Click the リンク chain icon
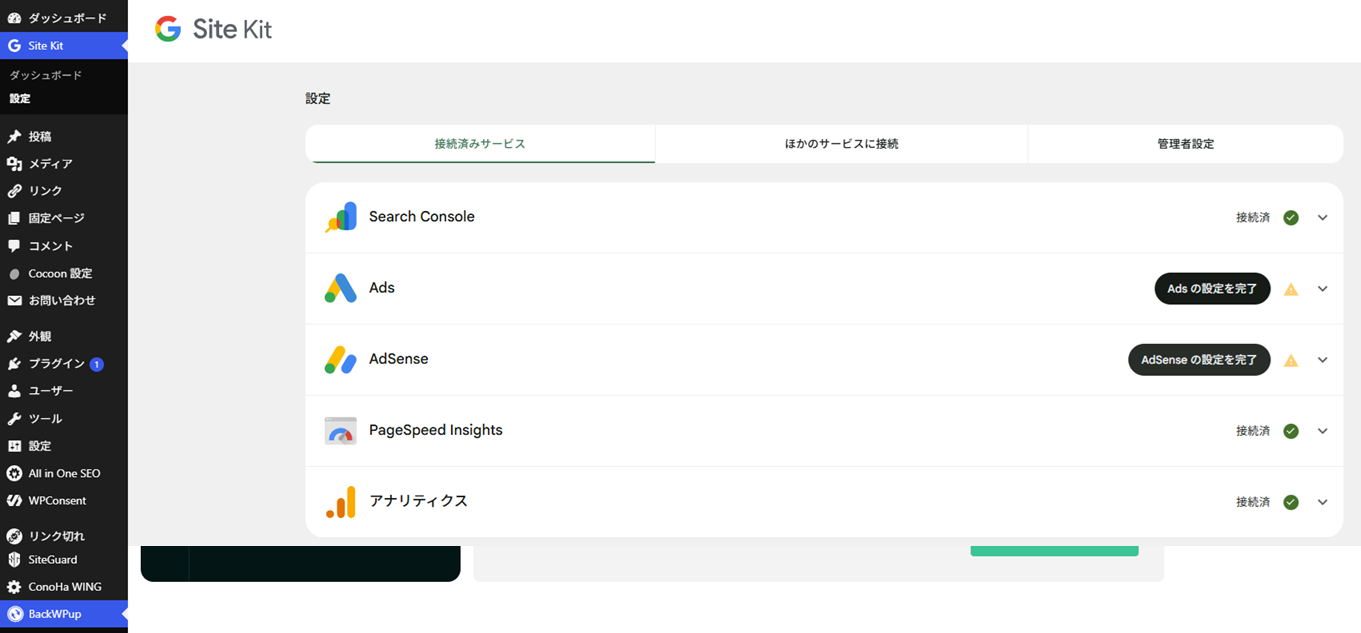Image resolution: width=1361 pixels, height=633 pixels. coord(14,191)
